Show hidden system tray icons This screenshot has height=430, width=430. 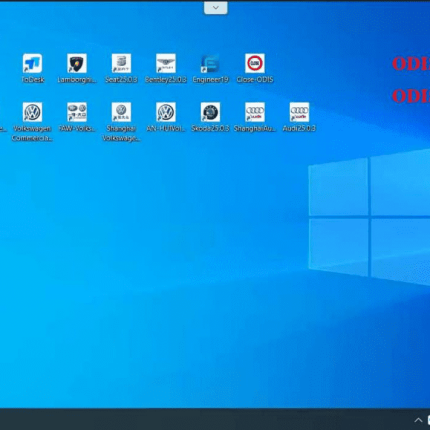click(x=418, y=420)
